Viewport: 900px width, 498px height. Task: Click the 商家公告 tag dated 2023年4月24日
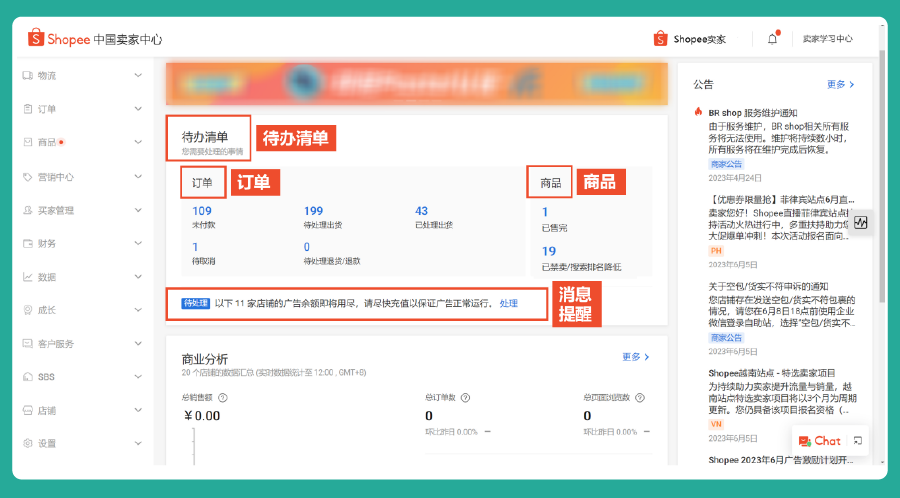click(x=727, y=164)
